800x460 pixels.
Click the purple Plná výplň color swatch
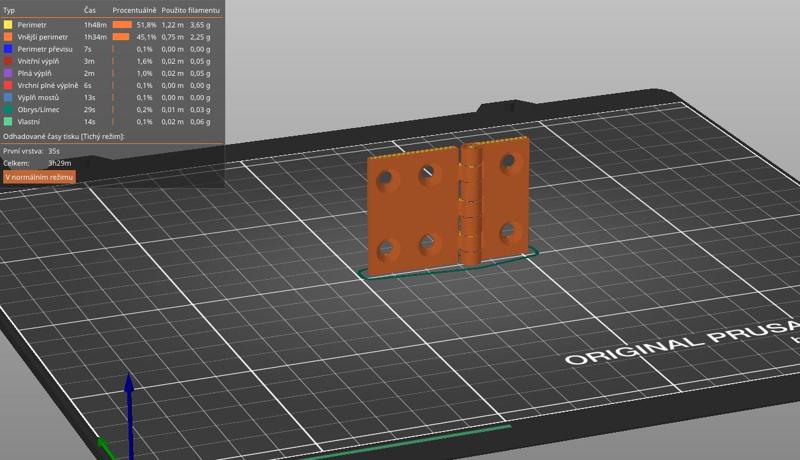8,73
